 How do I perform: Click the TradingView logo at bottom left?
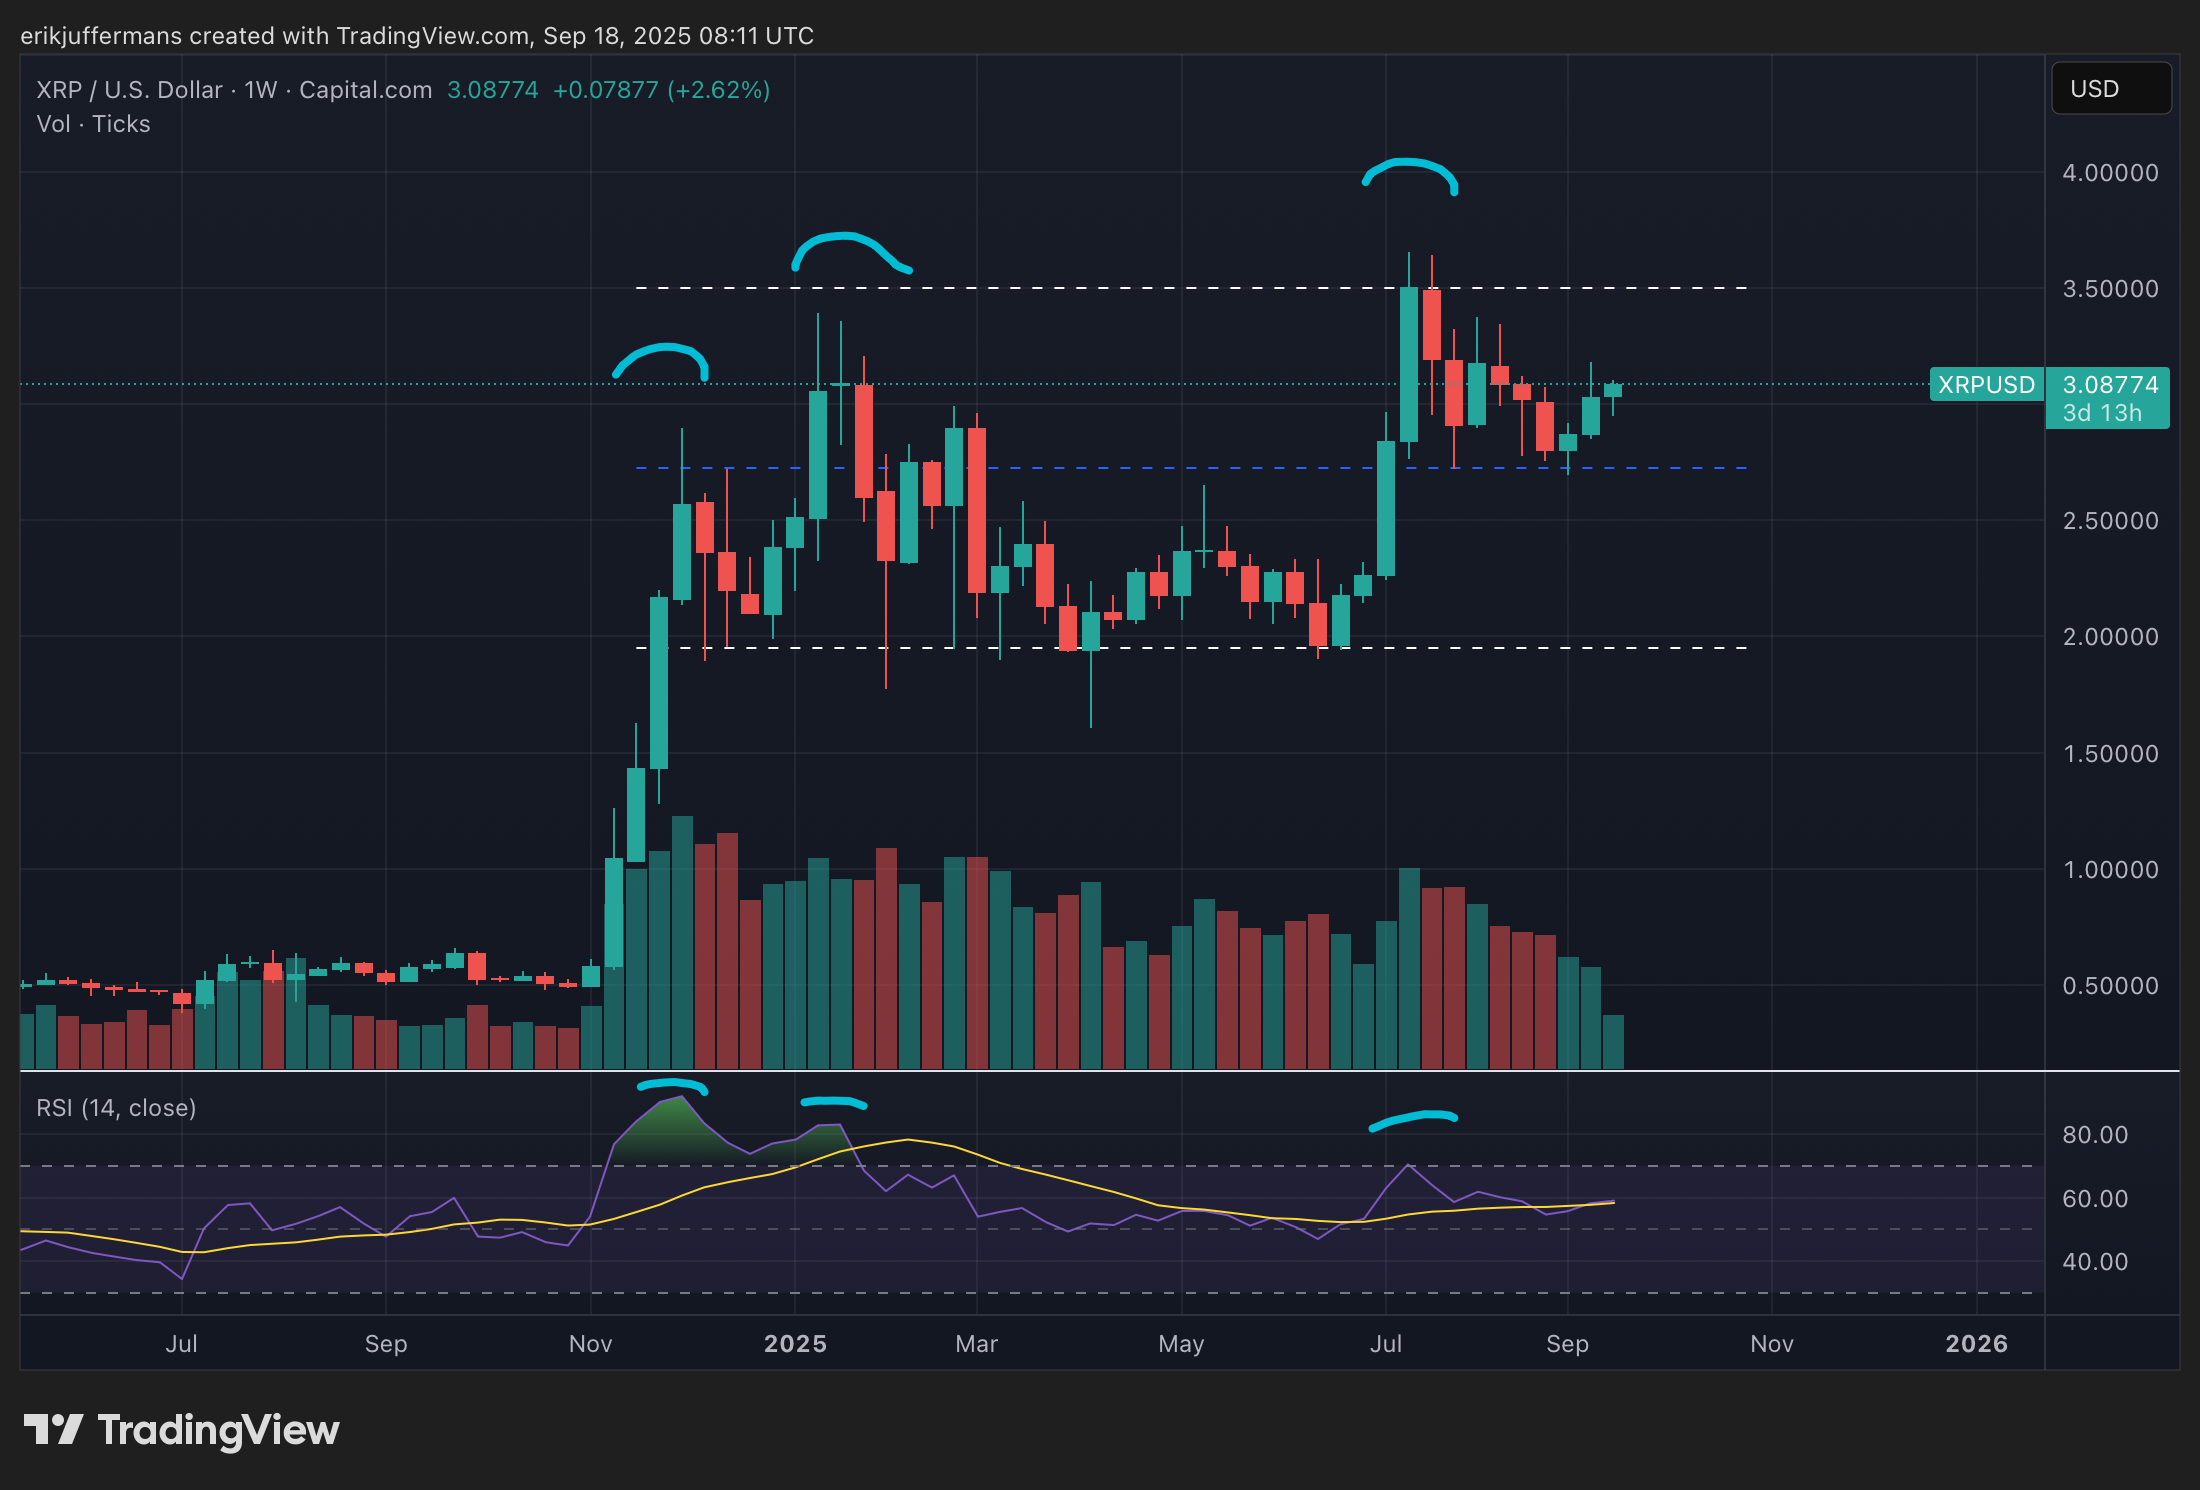point(181,1430)
